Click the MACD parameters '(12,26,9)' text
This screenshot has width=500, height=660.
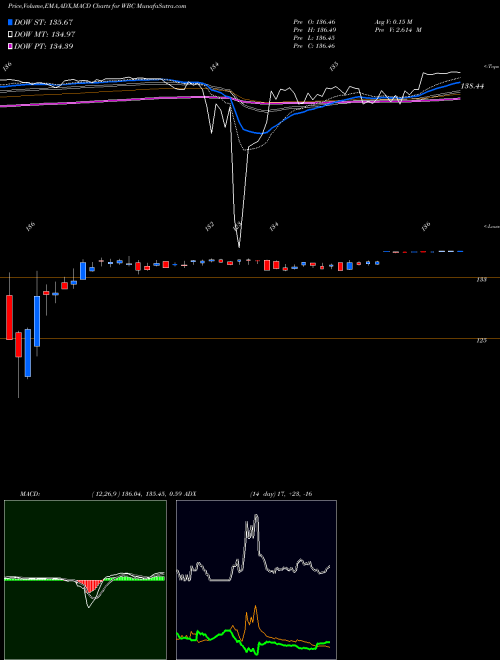(x=104, y=494)
